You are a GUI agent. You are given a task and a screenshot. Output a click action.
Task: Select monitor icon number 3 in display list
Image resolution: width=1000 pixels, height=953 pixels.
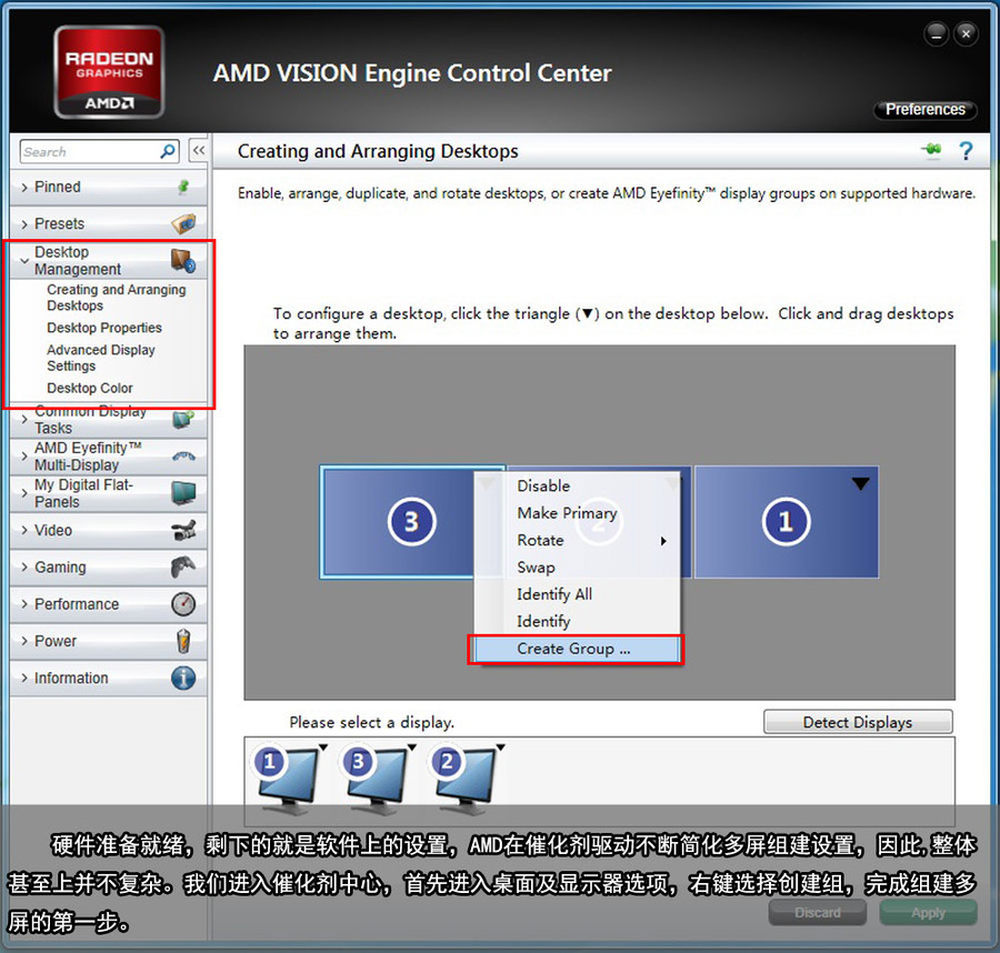click(376, 779)
